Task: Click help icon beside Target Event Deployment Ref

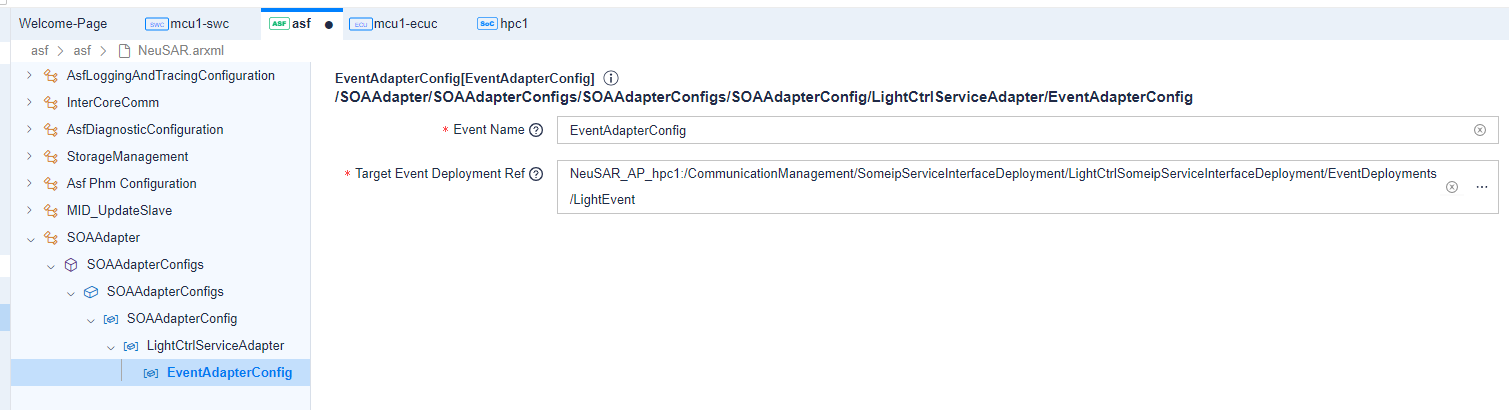Action: (x=536, y=174)
